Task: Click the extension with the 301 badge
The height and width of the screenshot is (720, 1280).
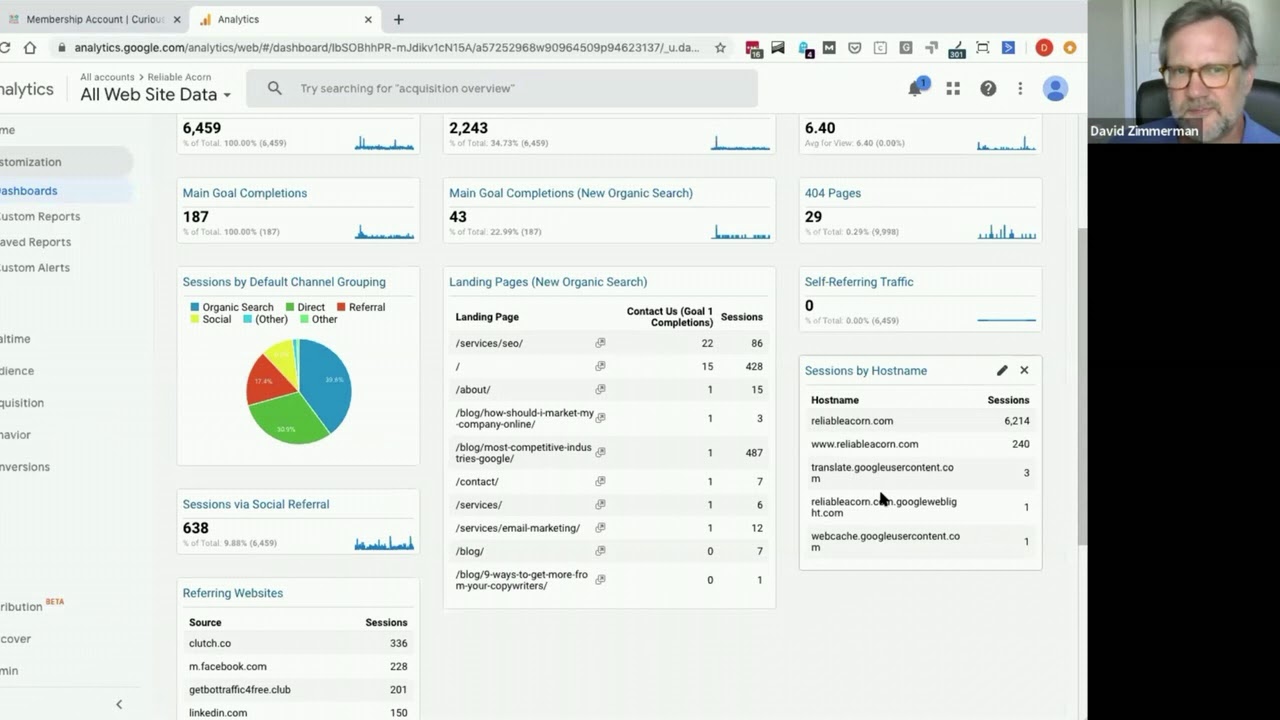Action: tap(956, 47)
